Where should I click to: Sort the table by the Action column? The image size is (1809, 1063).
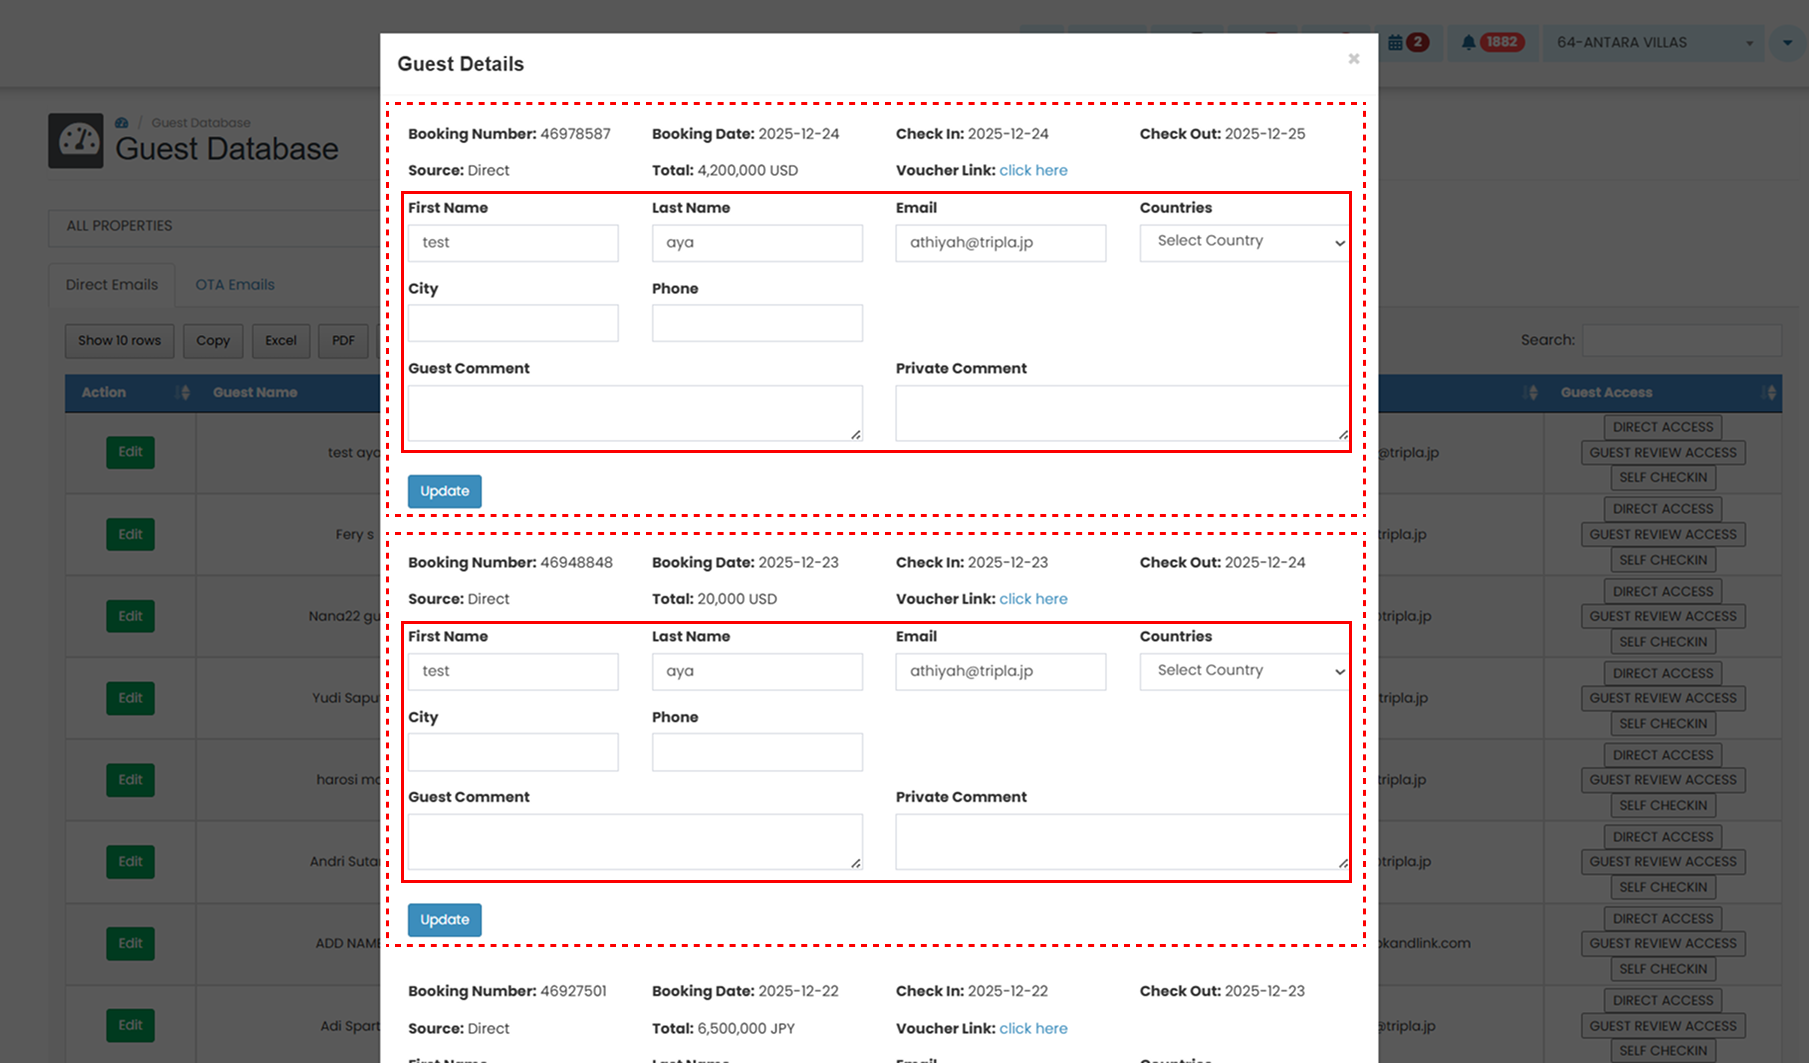click(183, 392)
